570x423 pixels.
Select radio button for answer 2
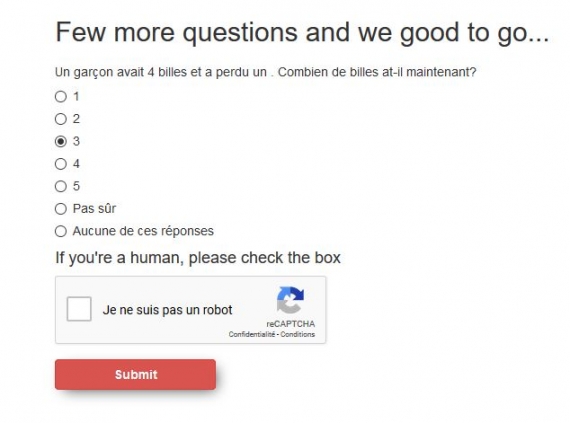(x=61, y=119)
